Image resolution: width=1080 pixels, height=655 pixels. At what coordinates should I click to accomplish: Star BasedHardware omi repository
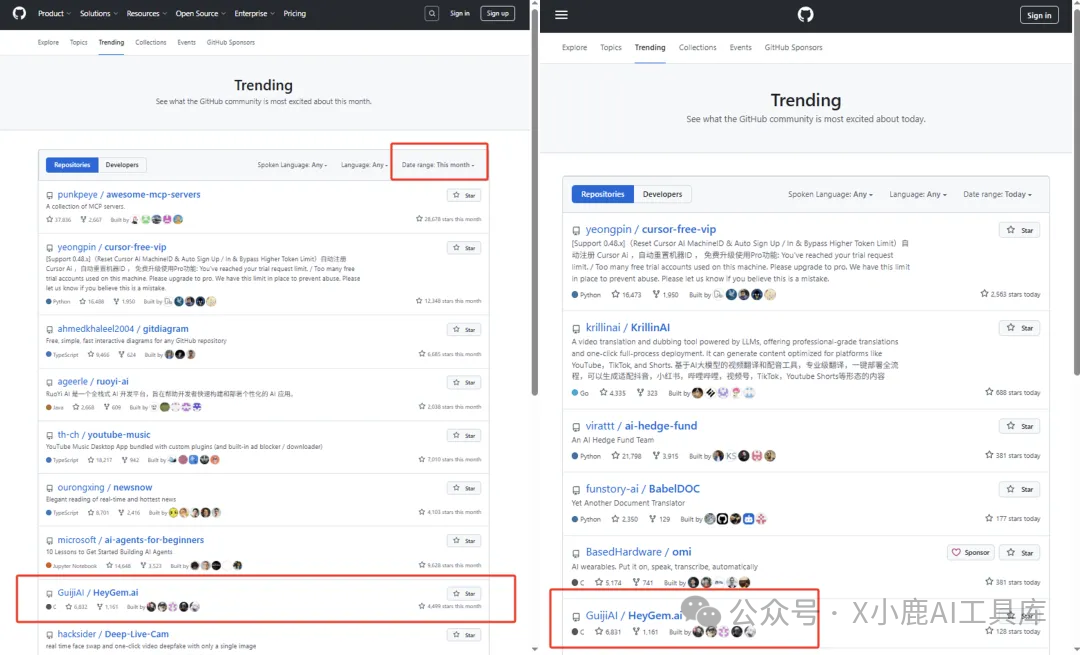1019,552
